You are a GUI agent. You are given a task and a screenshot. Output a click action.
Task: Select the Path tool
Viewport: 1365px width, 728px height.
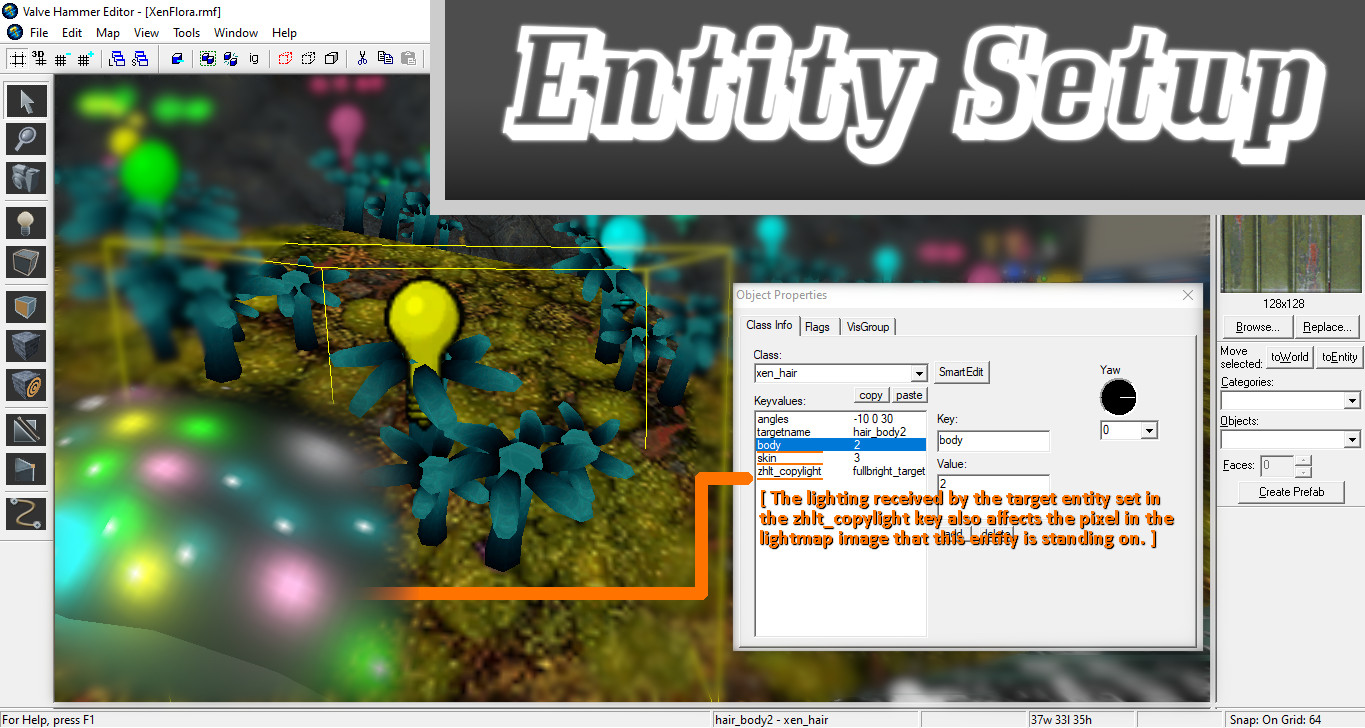(26, 513)
